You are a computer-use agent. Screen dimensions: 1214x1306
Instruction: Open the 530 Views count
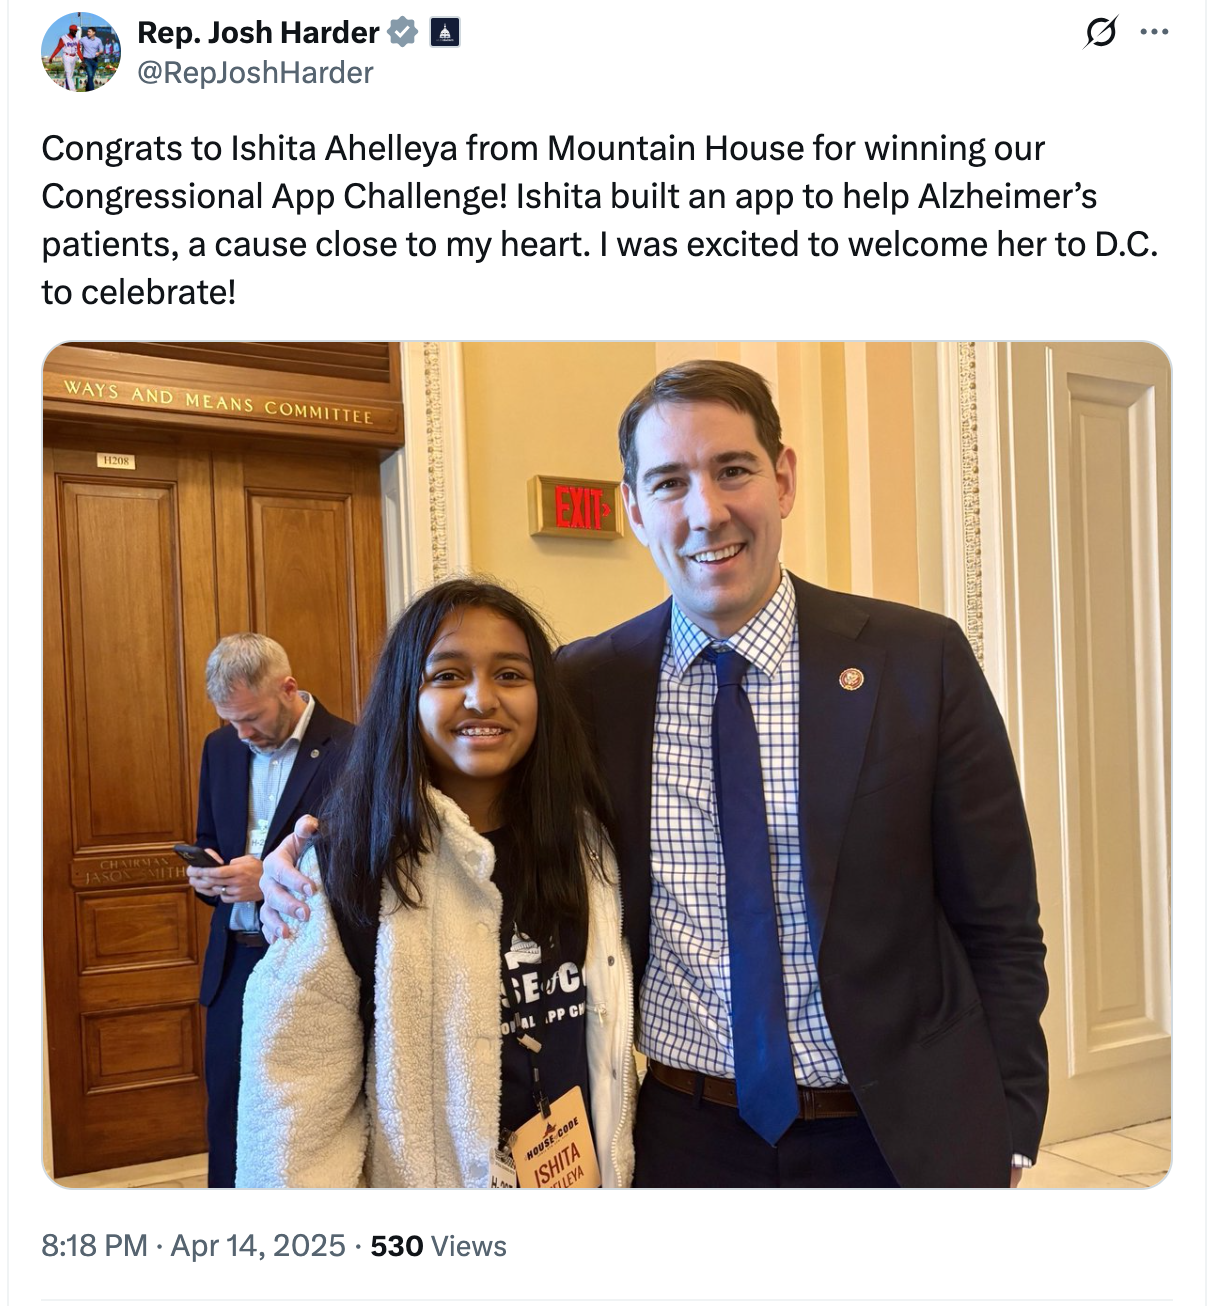[x=438, y=1246]
